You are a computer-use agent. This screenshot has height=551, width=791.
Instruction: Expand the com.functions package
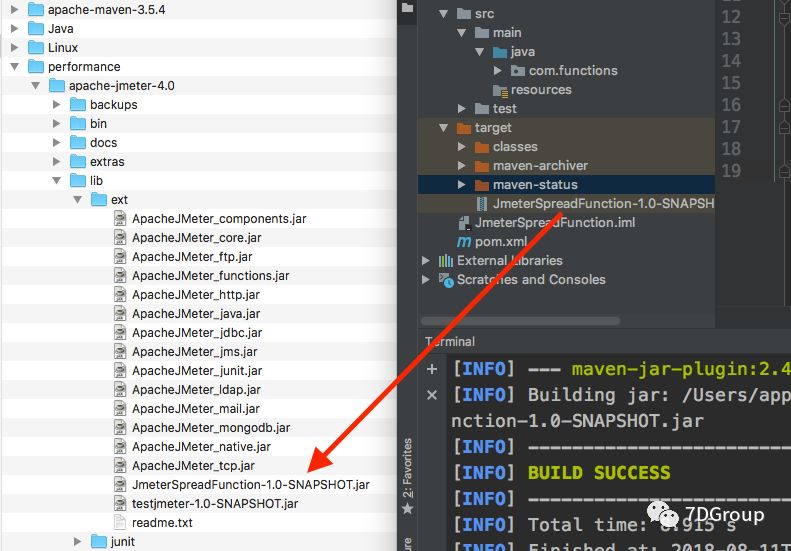click(x=497, y=71)
